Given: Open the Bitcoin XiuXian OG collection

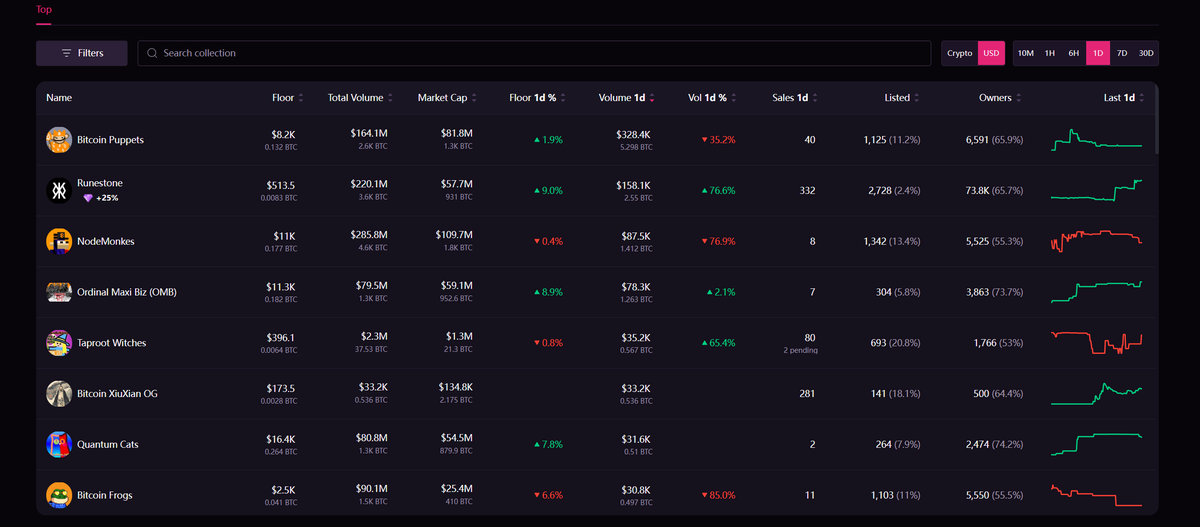Looking at the screenshot, I should pyautogui.click(x=117, y=394).
